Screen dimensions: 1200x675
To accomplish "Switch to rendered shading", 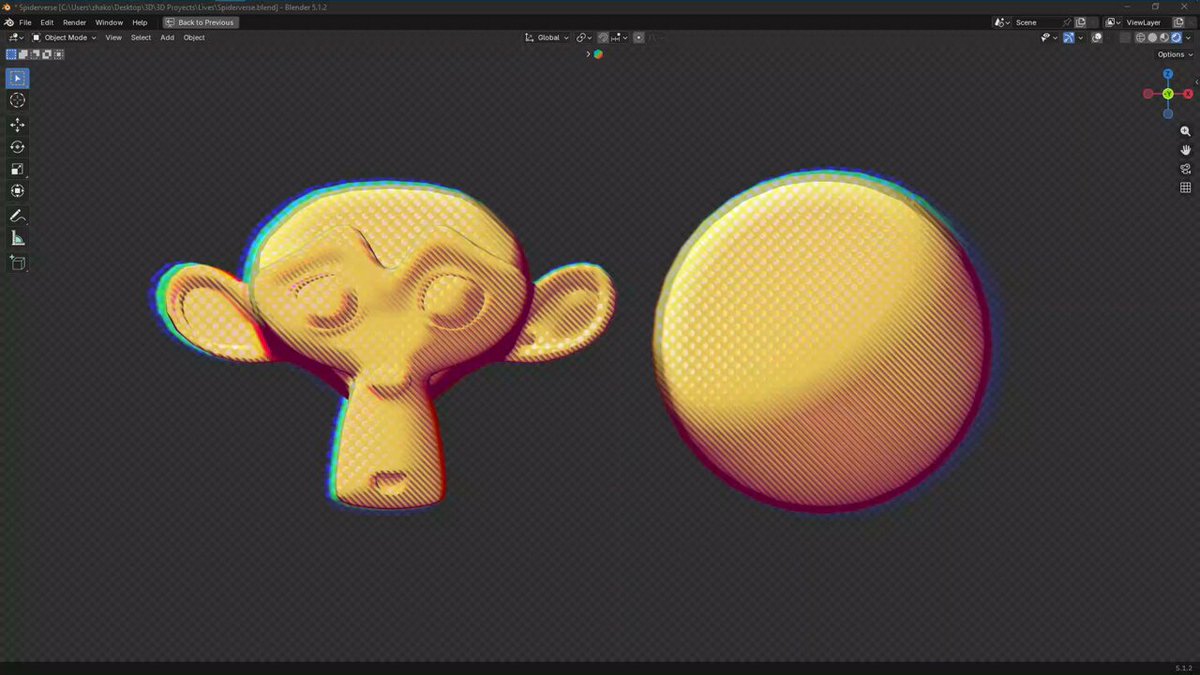I will pyautogui.click(x=1176, y=38).
